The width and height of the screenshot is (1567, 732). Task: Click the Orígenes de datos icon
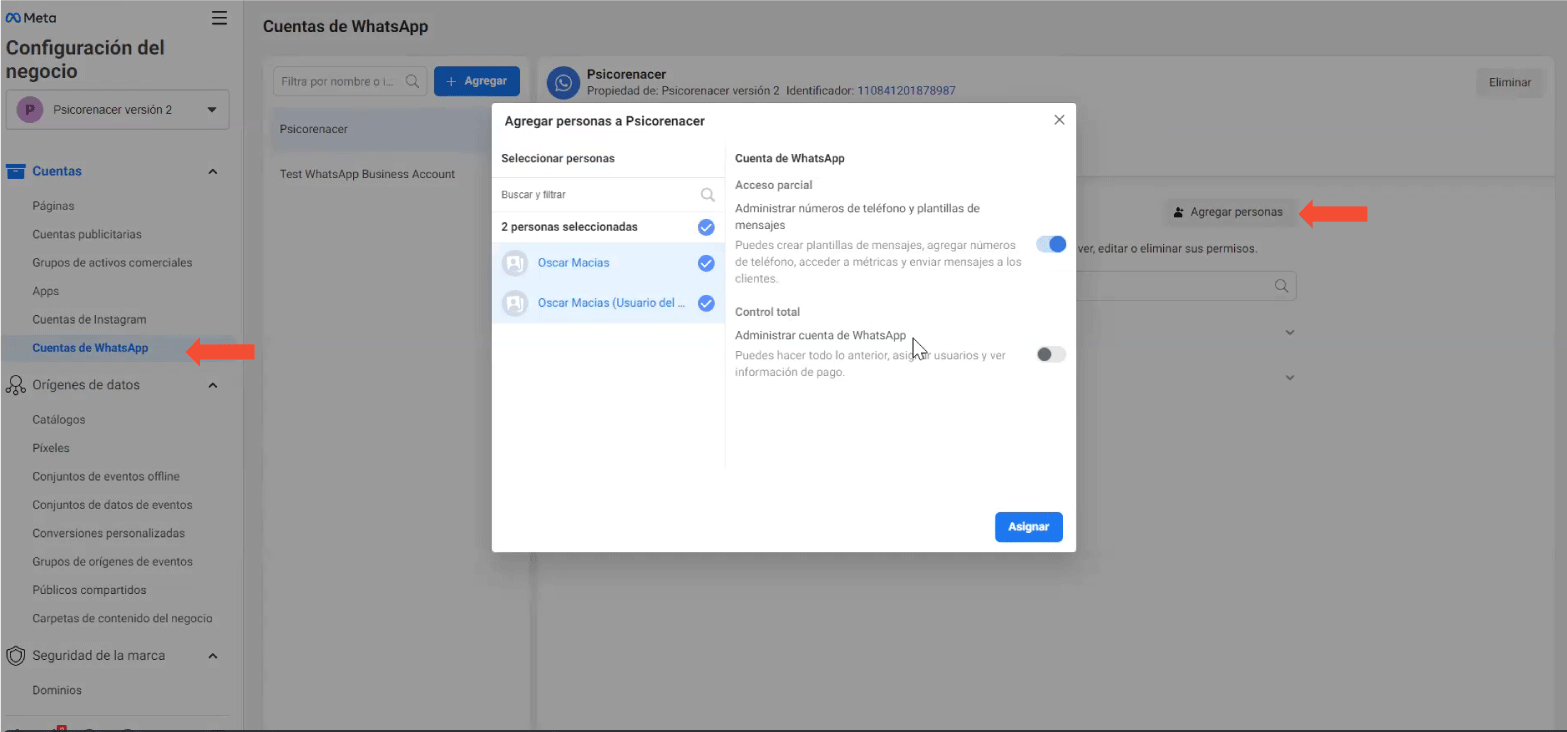click(x=15, y=385)
